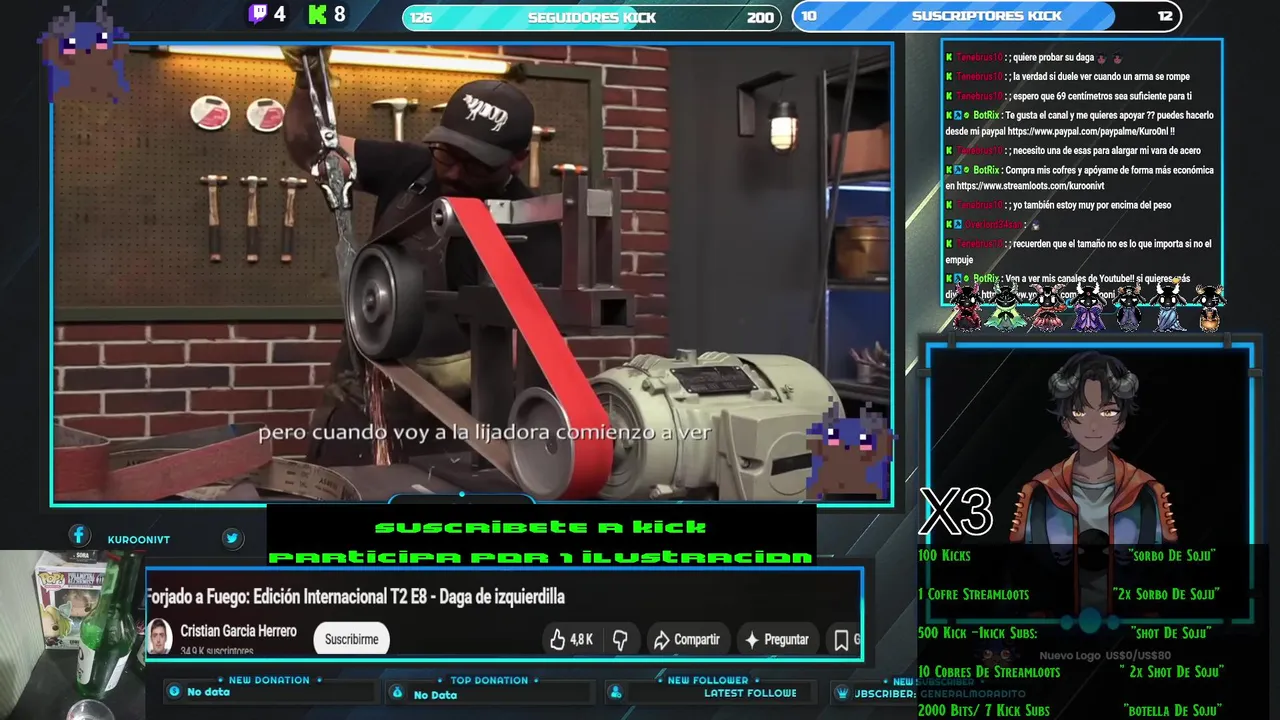Click Cristian Garcia Herrero's channel avatar
This screenshot has width=1280, height=720.
[x=160, y=637]
